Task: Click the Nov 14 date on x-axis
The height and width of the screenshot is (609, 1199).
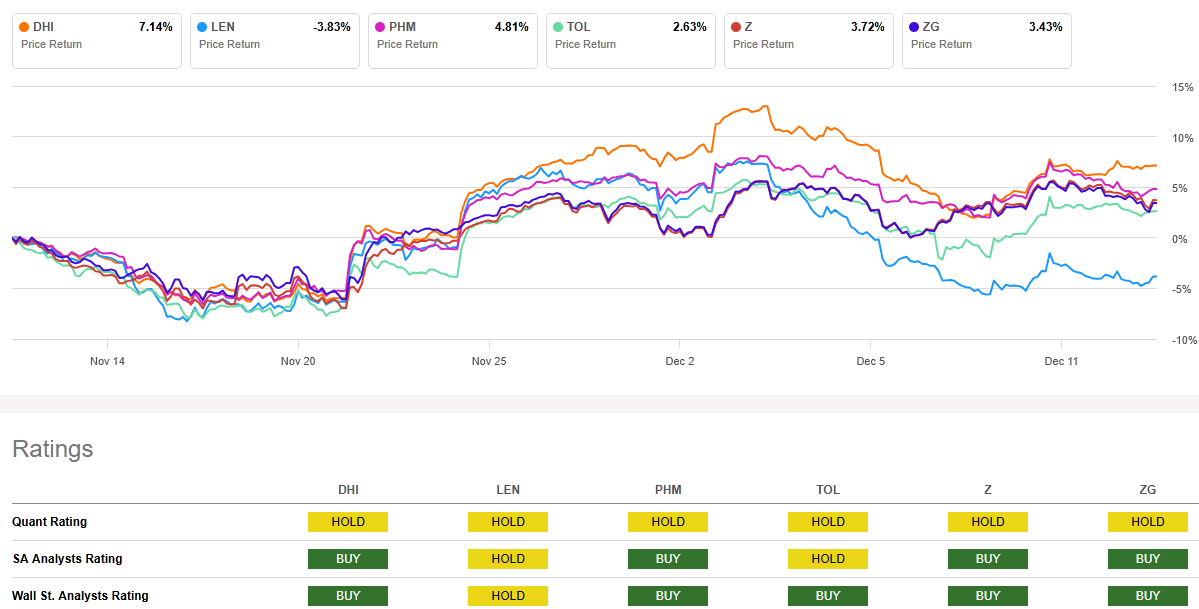Action: pyautogui.click(x=107, y=361)
